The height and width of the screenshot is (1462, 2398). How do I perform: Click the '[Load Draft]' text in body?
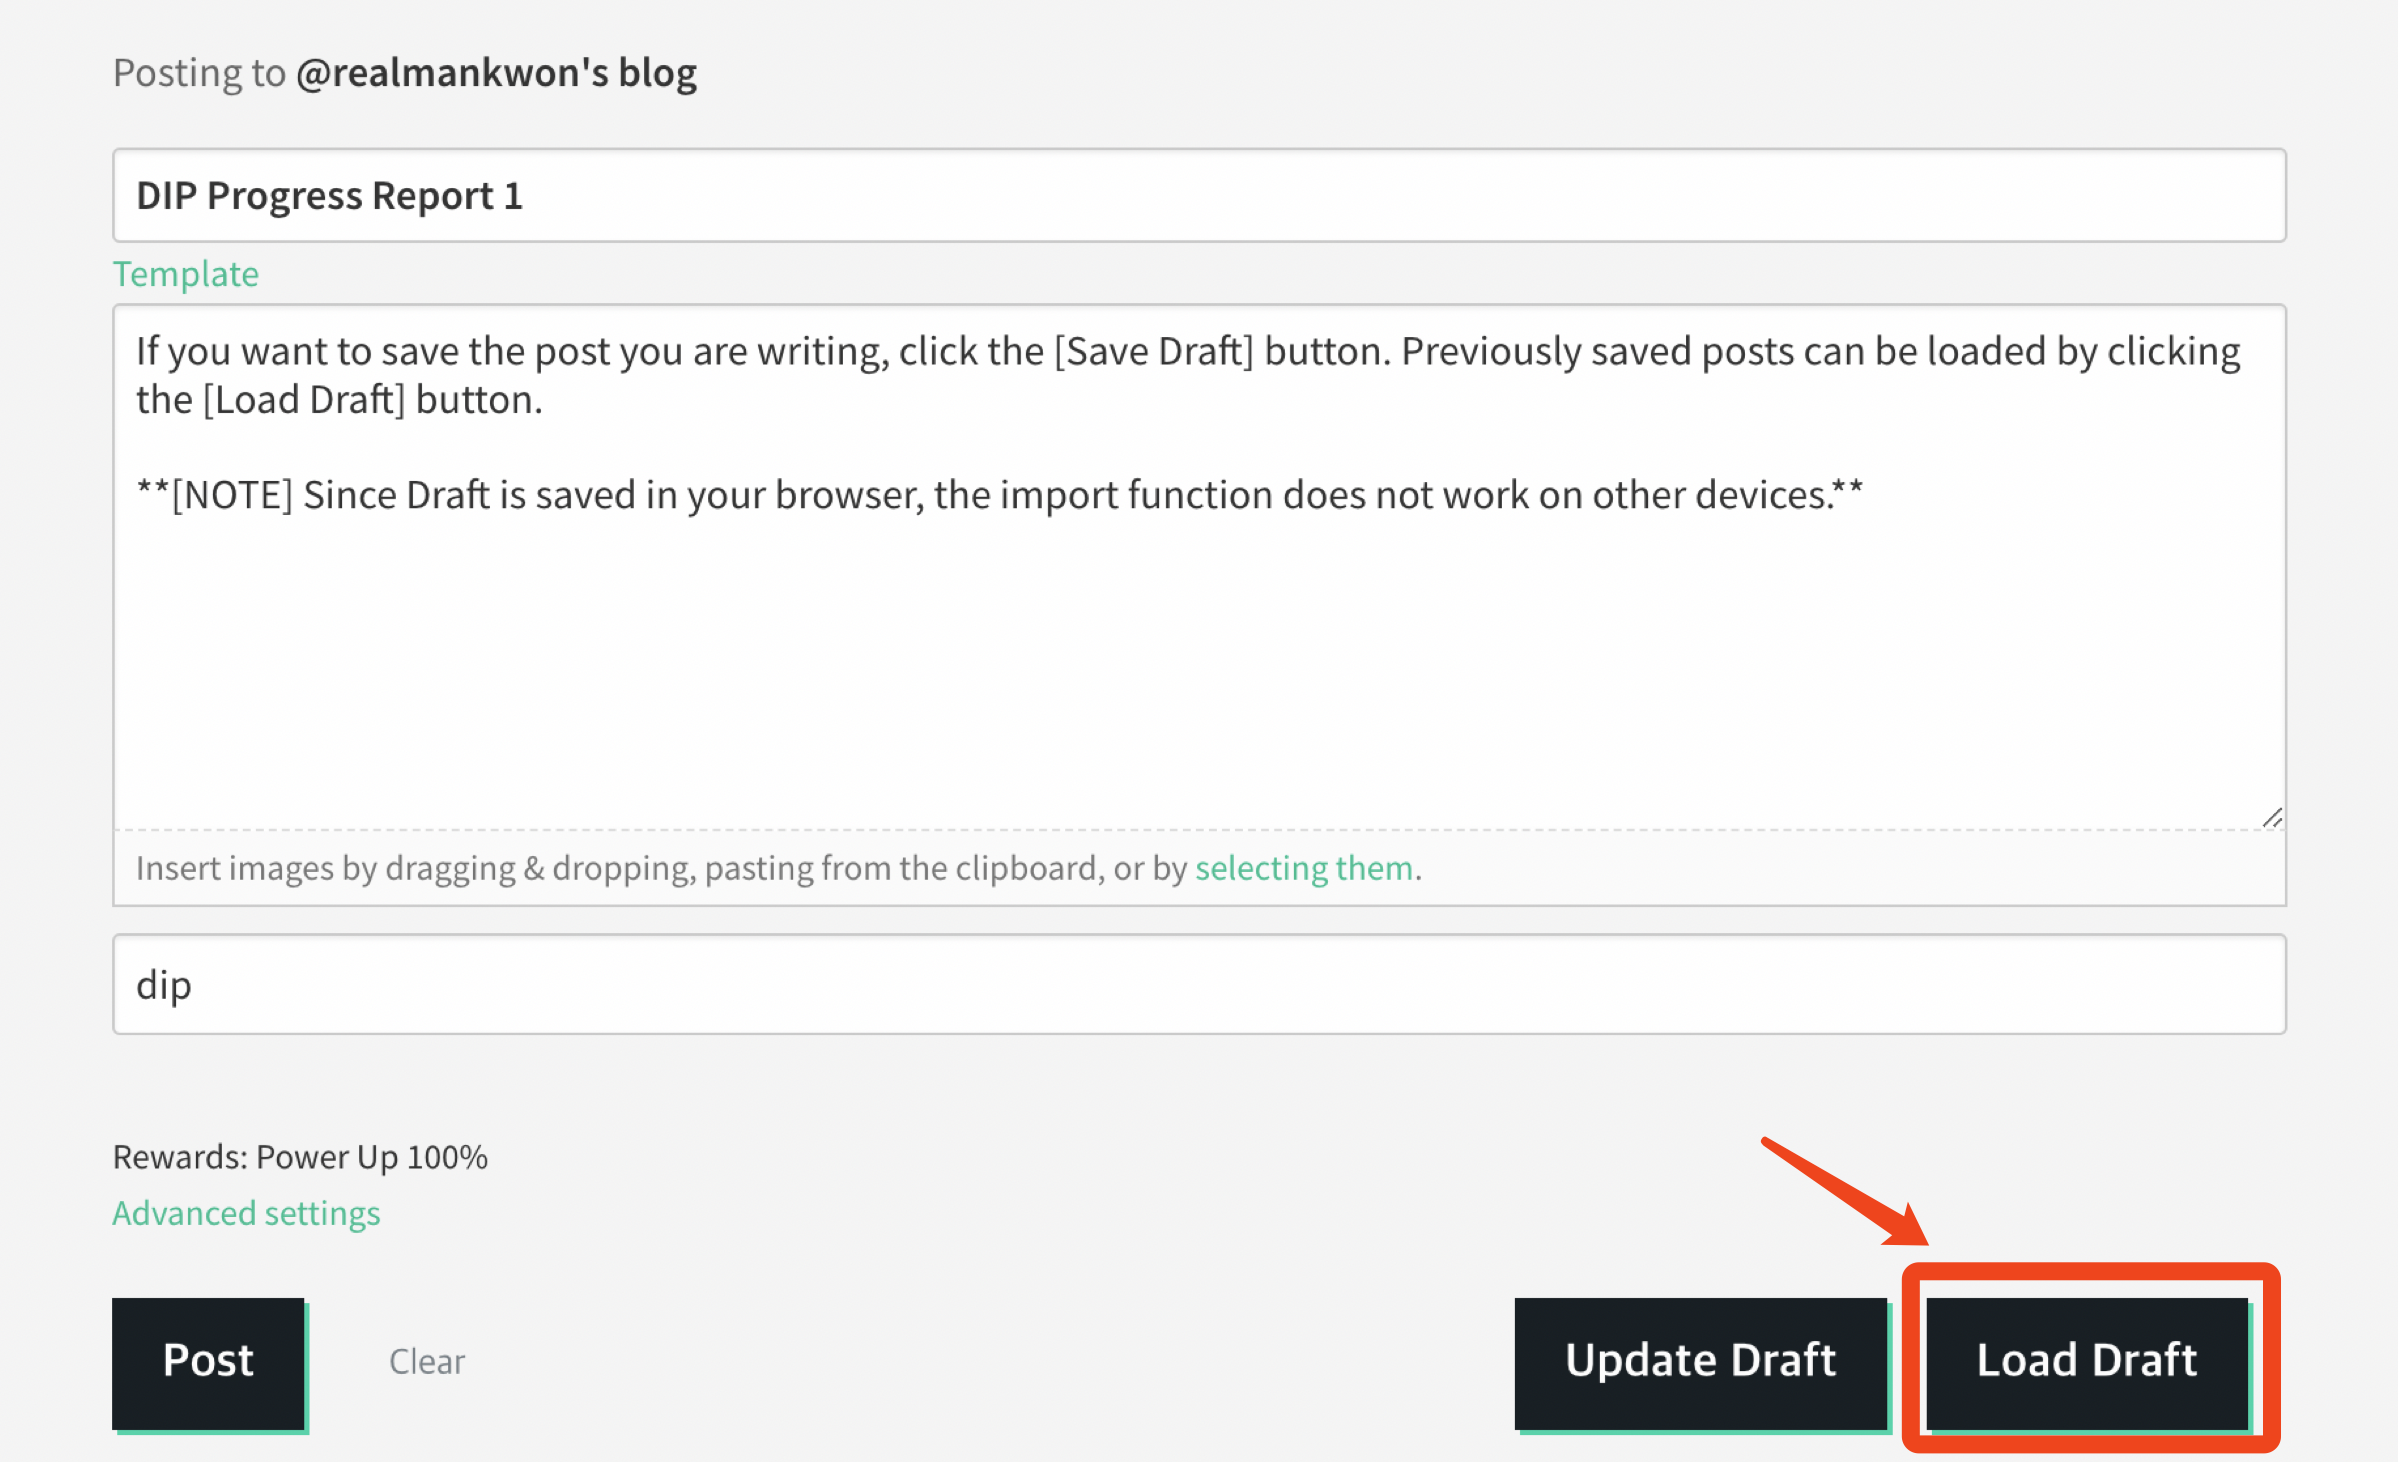[x=304, y=400]
